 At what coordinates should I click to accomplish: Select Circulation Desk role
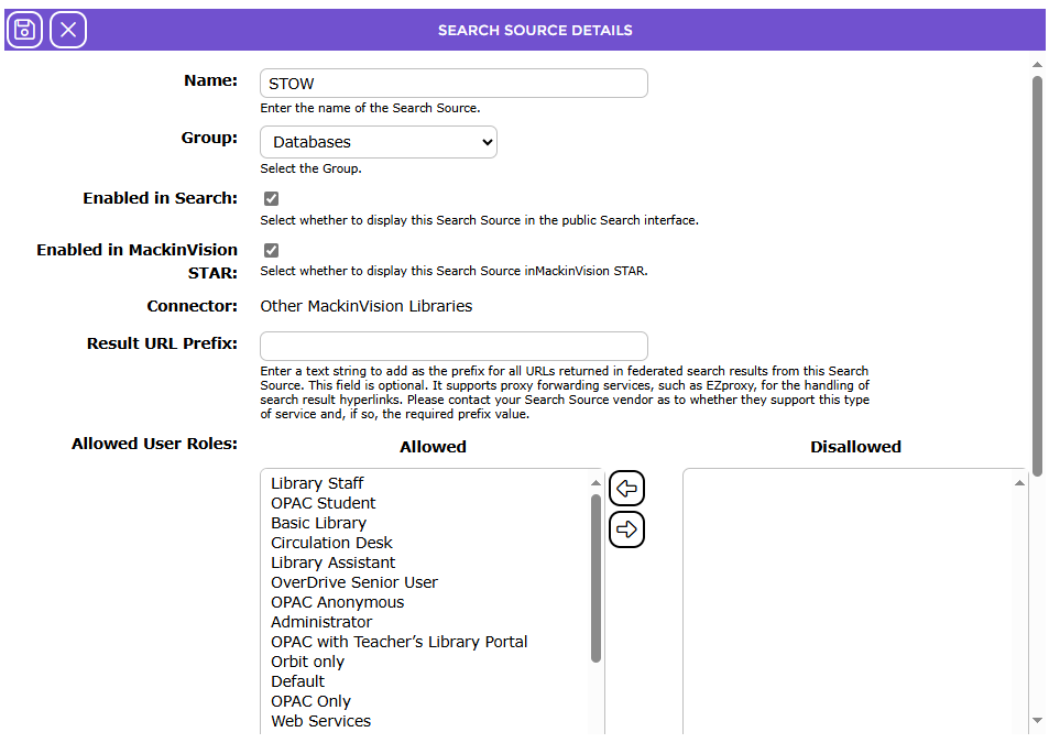pyautogui.click(x=331, y=542)
